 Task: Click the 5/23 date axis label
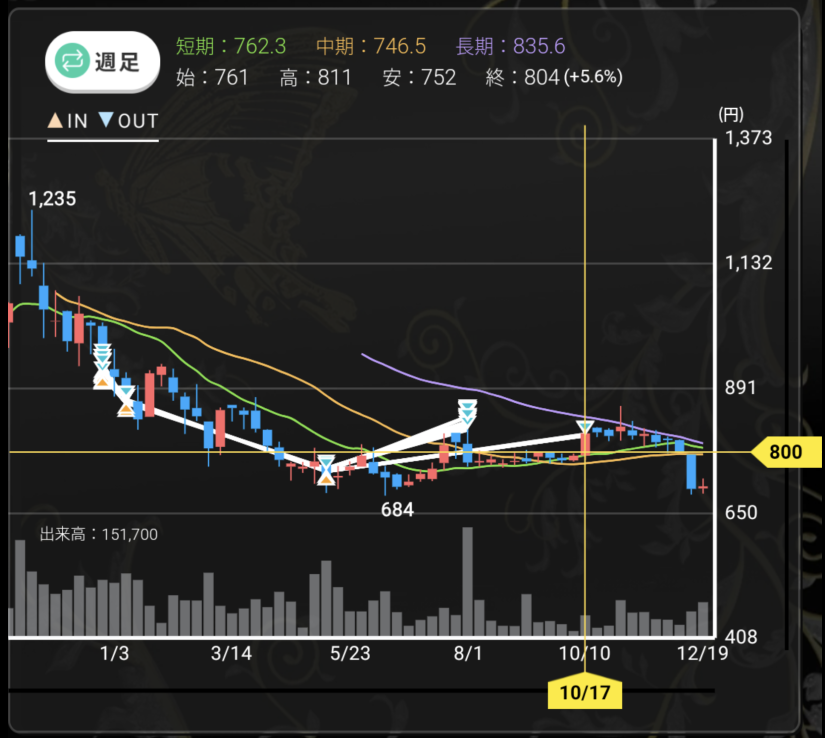pos(350,653)
